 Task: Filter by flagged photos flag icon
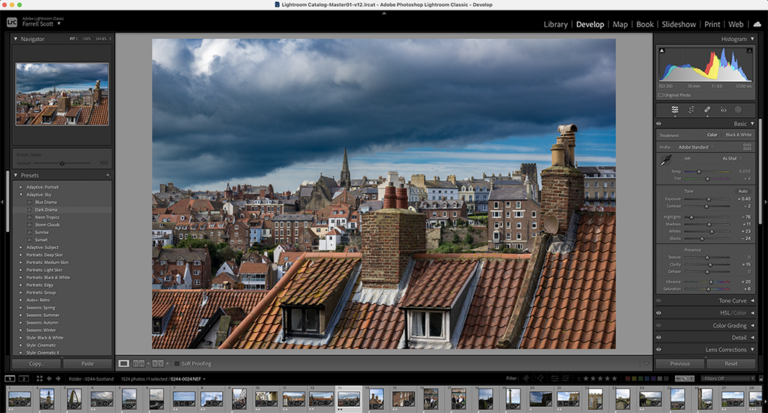527,378
